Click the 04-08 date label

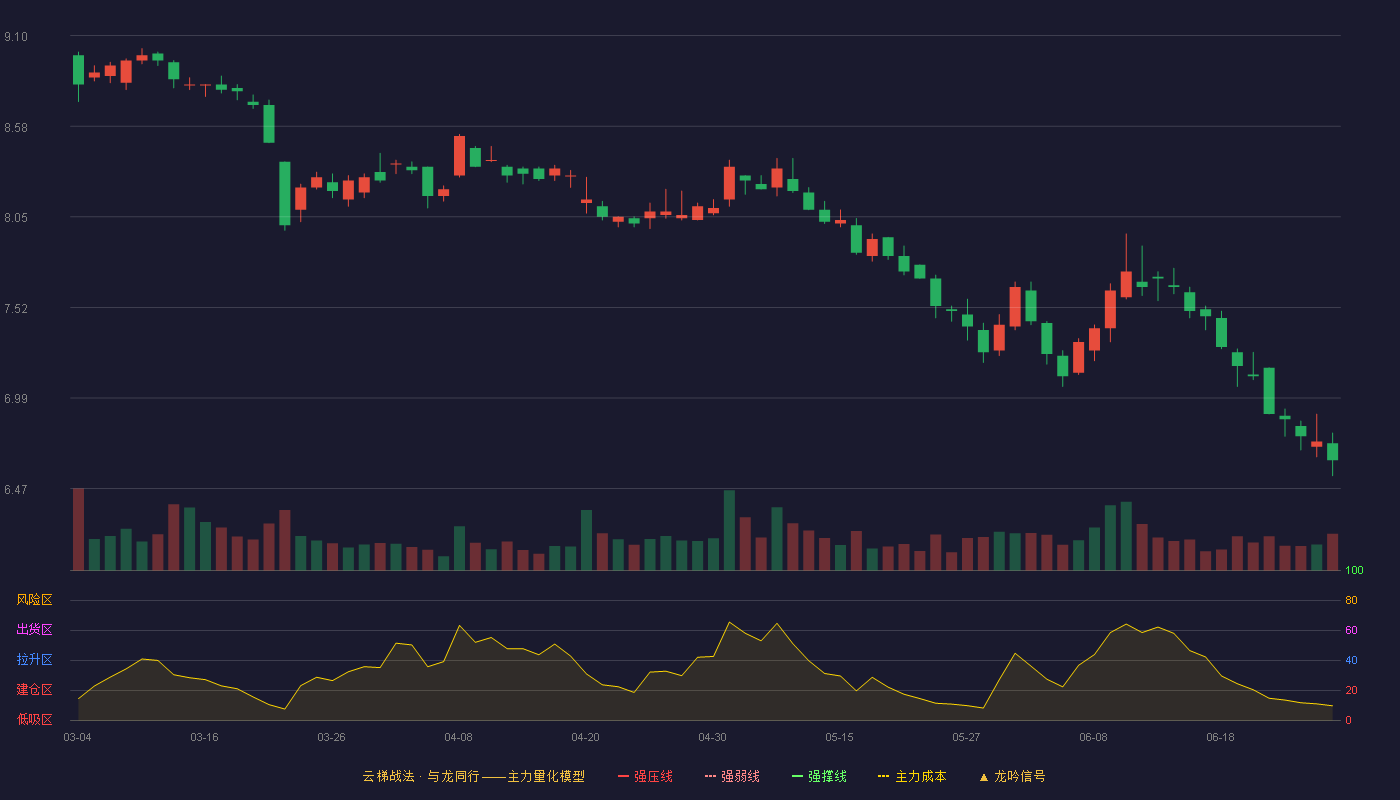[x=458, y=737]
